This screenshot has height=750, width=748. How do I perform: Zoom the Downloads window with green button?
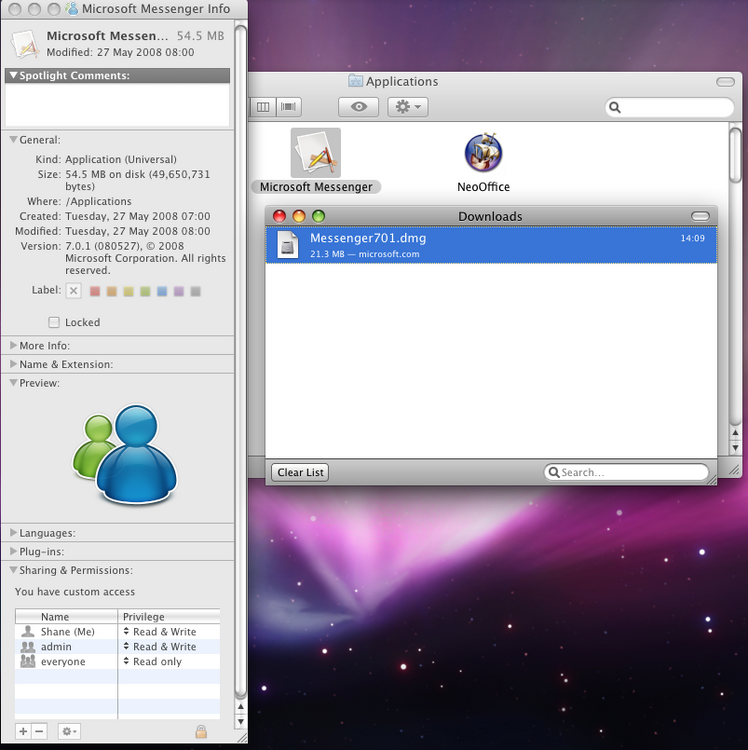click(319, 216)
